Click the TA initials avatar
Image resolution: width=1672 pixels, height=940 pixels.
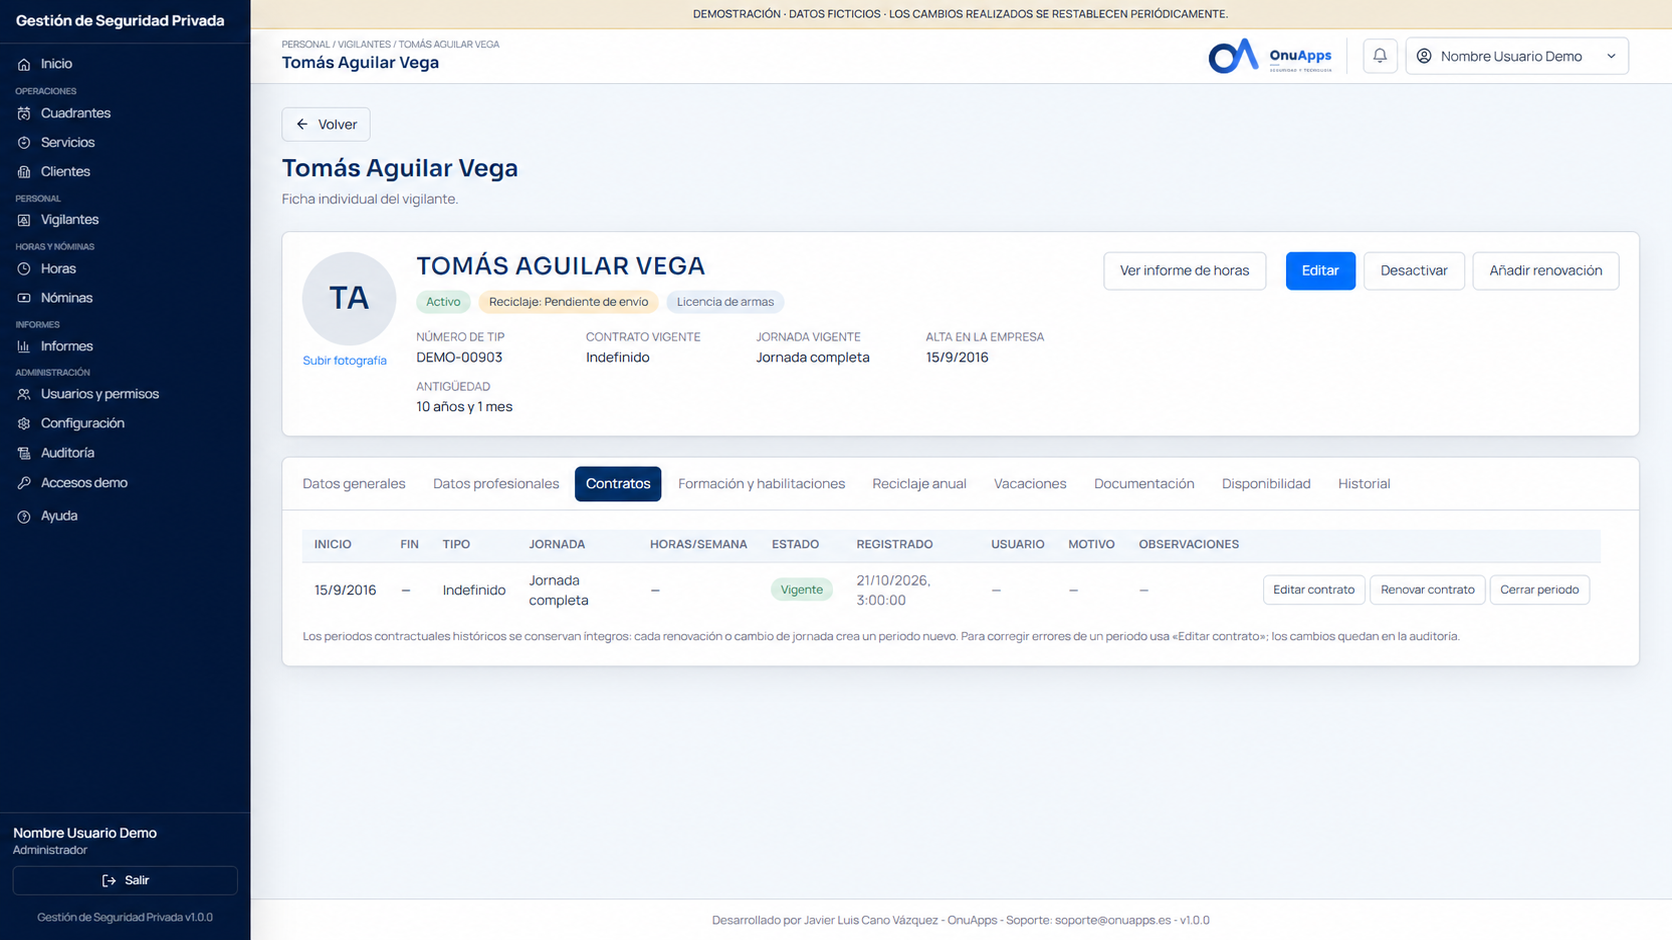[x=349, y=298]
